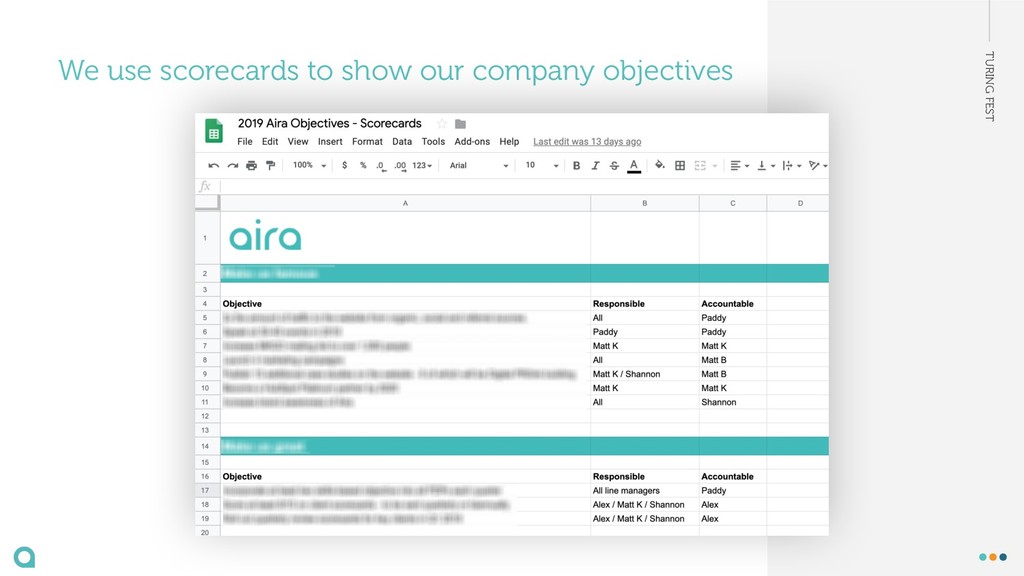
Task: Click the move to folder icon
Action: [x=460, y=124]
